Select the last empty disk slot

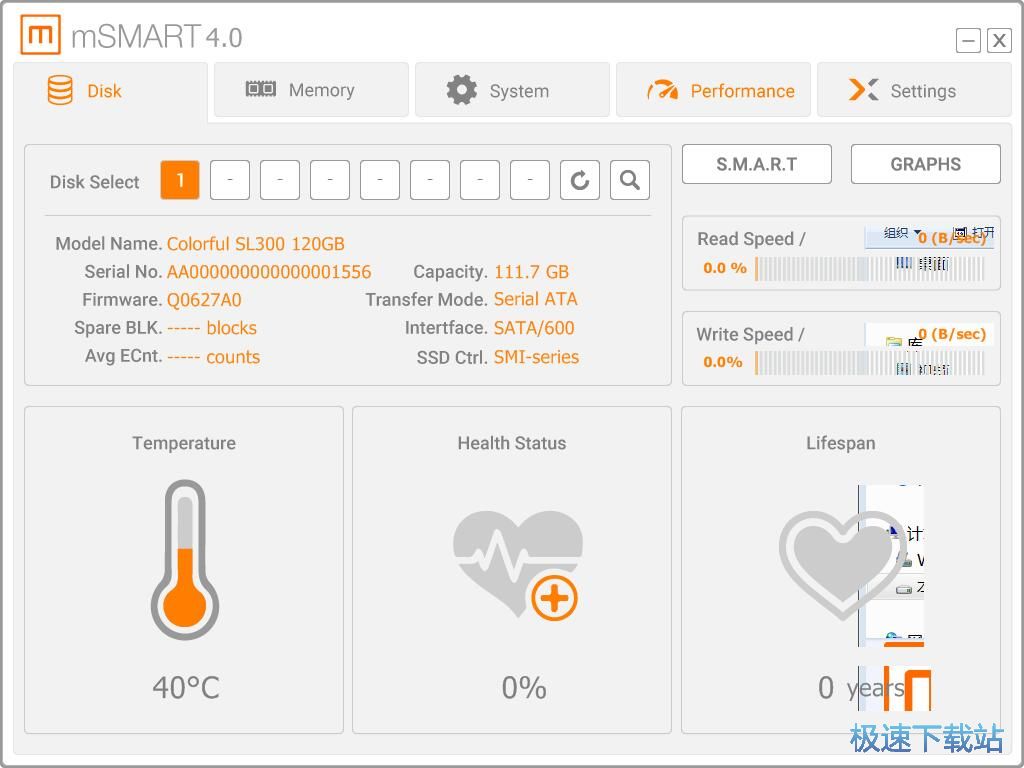[x=530, y=181]
